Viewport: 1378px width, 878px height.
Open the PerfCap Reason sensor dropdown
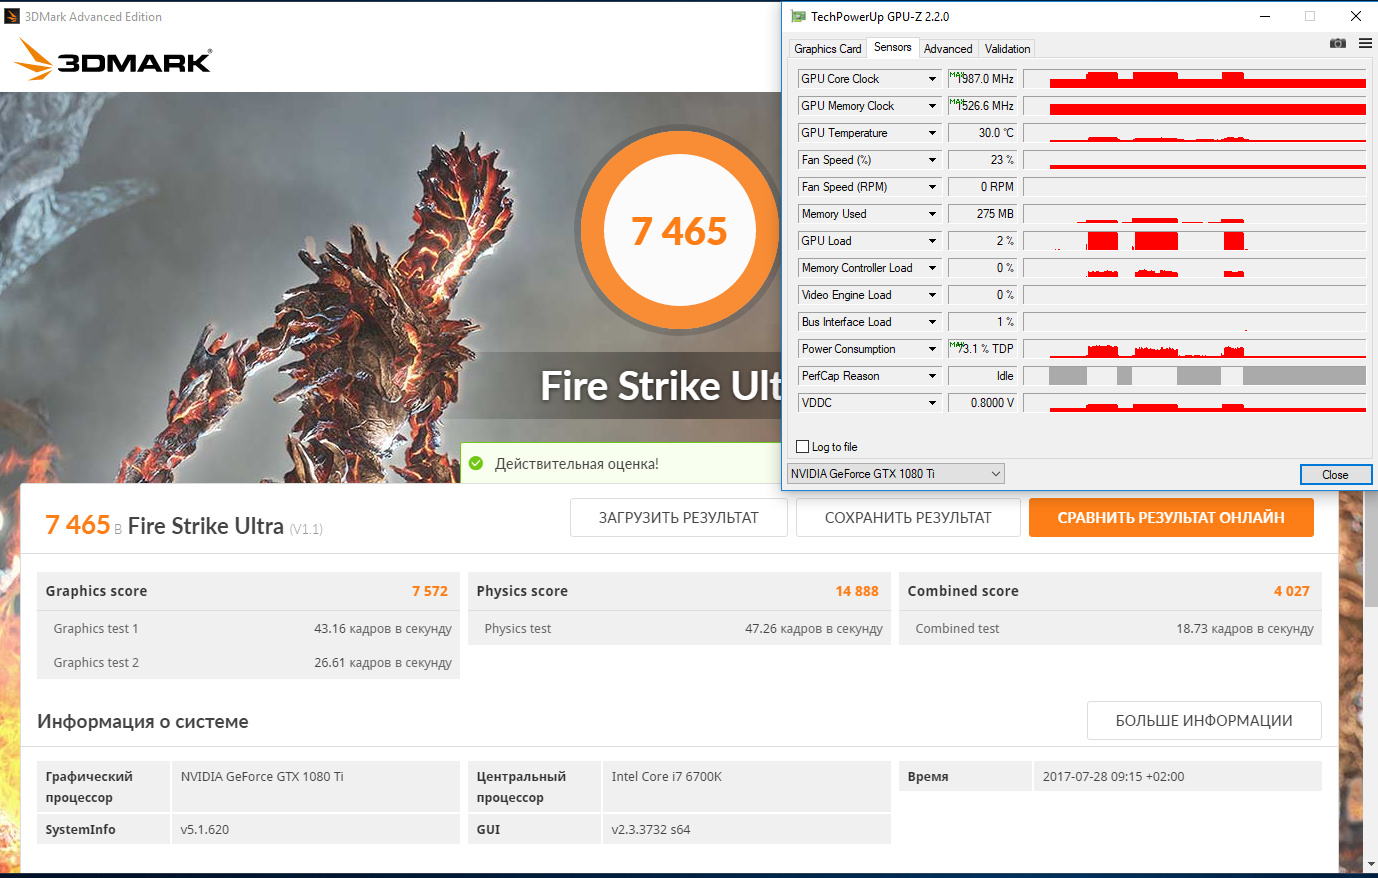click(932, 376)
